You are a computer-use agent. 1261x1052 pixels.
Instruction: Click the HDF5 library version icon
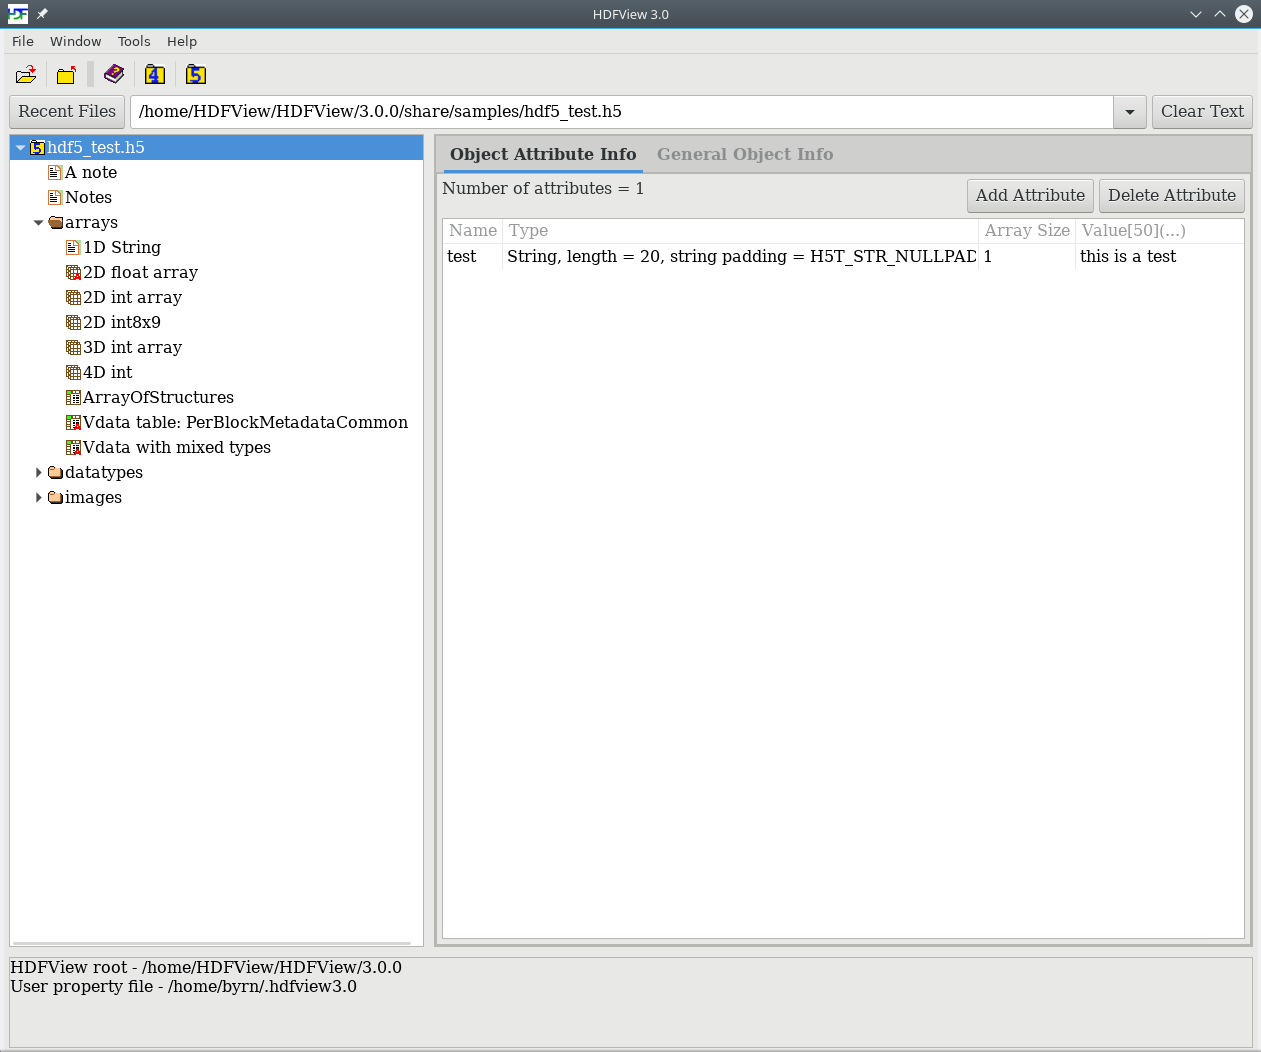(196, 75)
